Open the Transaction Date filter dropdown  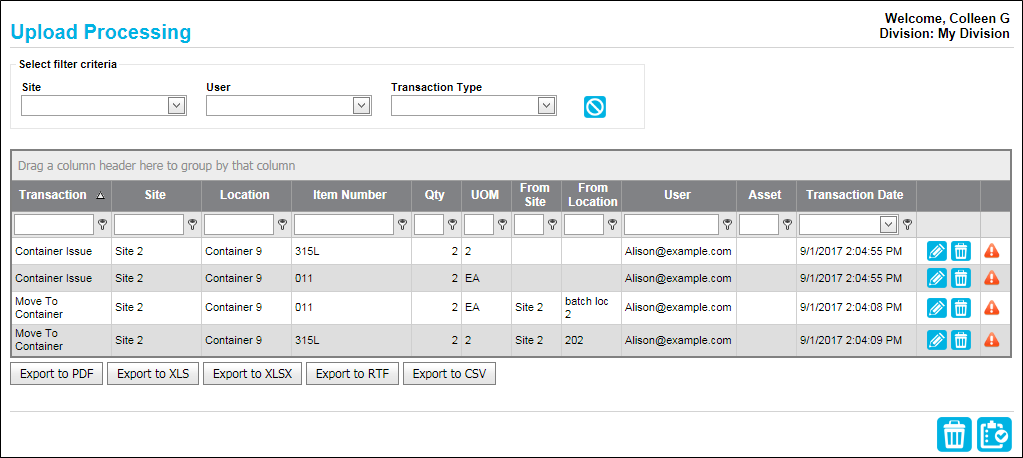(x=888, y=224)
